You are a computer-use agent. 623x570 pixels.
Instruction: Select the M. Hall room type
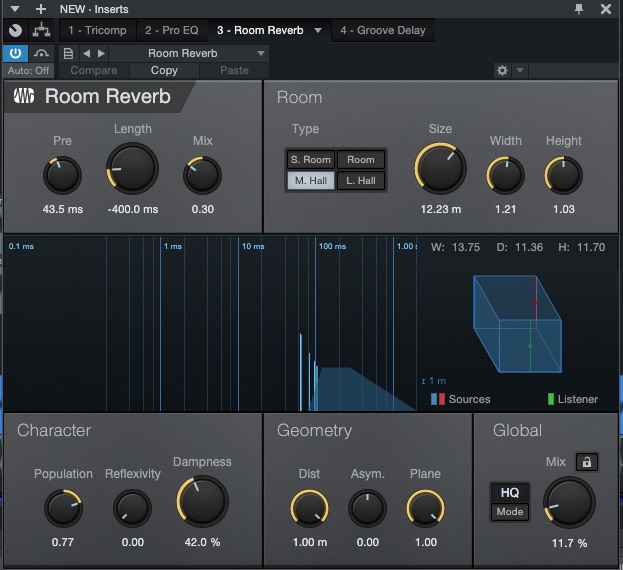click(x=311, y=181)
